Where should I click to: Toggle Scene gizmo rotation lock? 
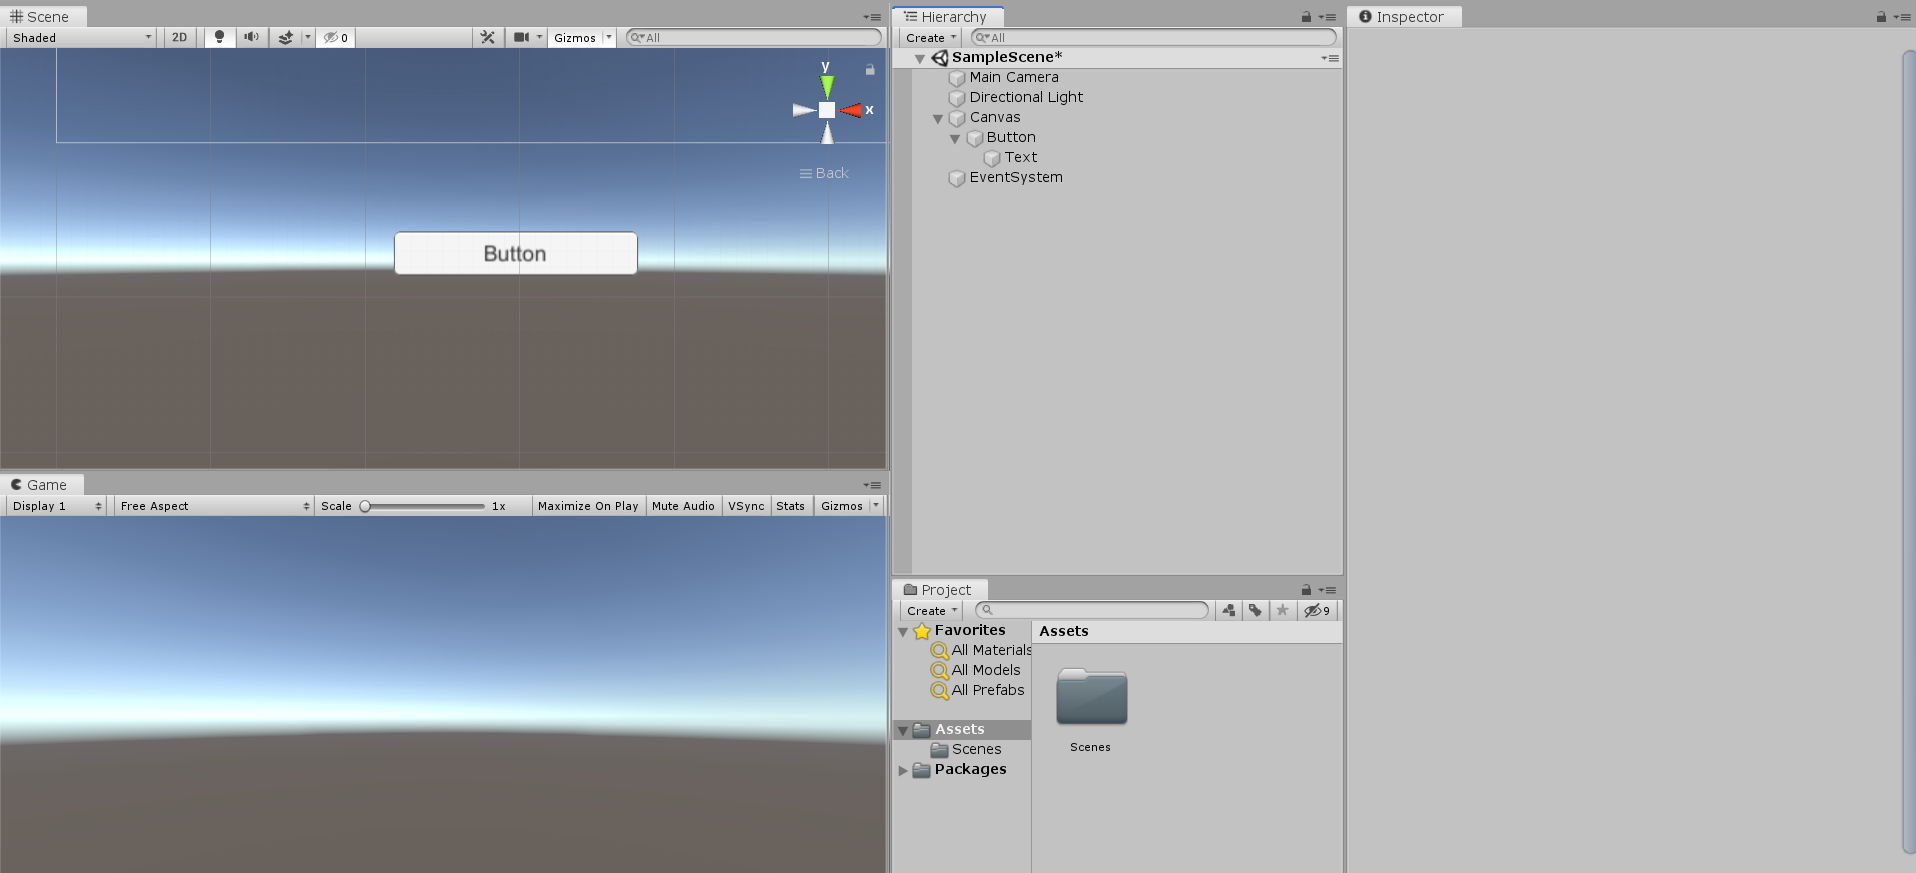pos(870,69)
